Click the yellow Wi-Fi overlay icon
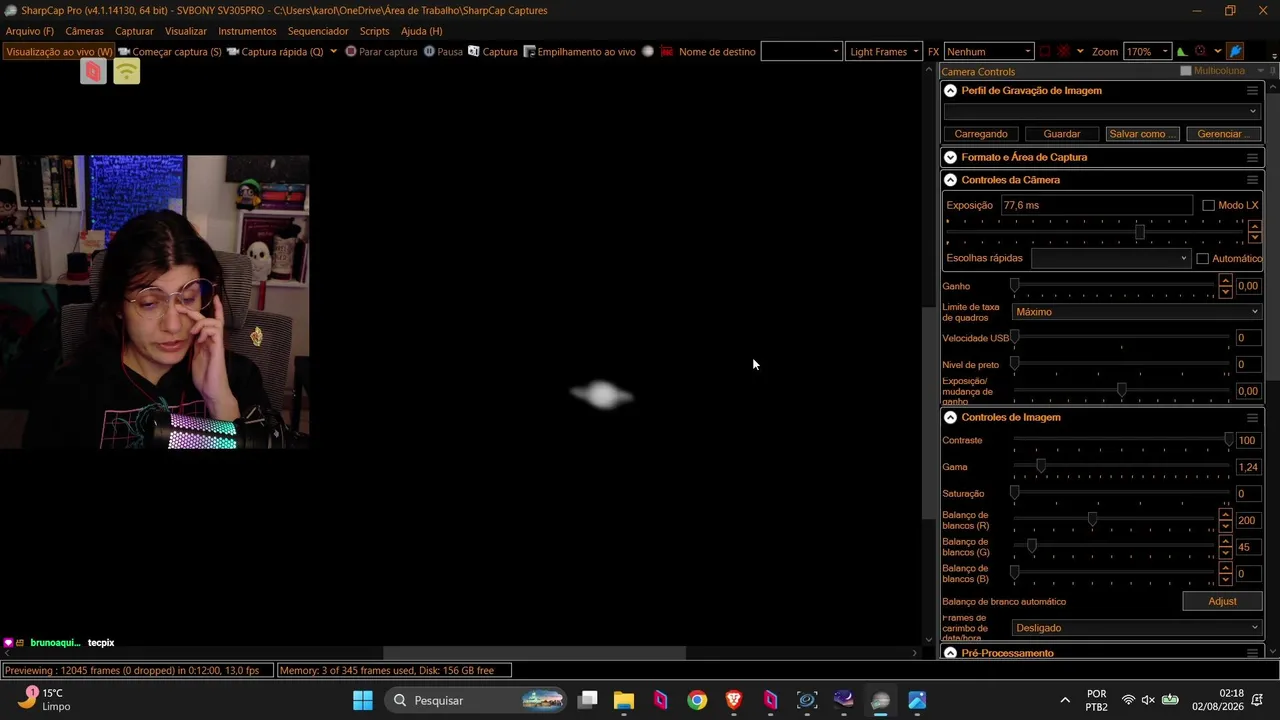This screenshot has height=720, width=1280. point(127,71)
